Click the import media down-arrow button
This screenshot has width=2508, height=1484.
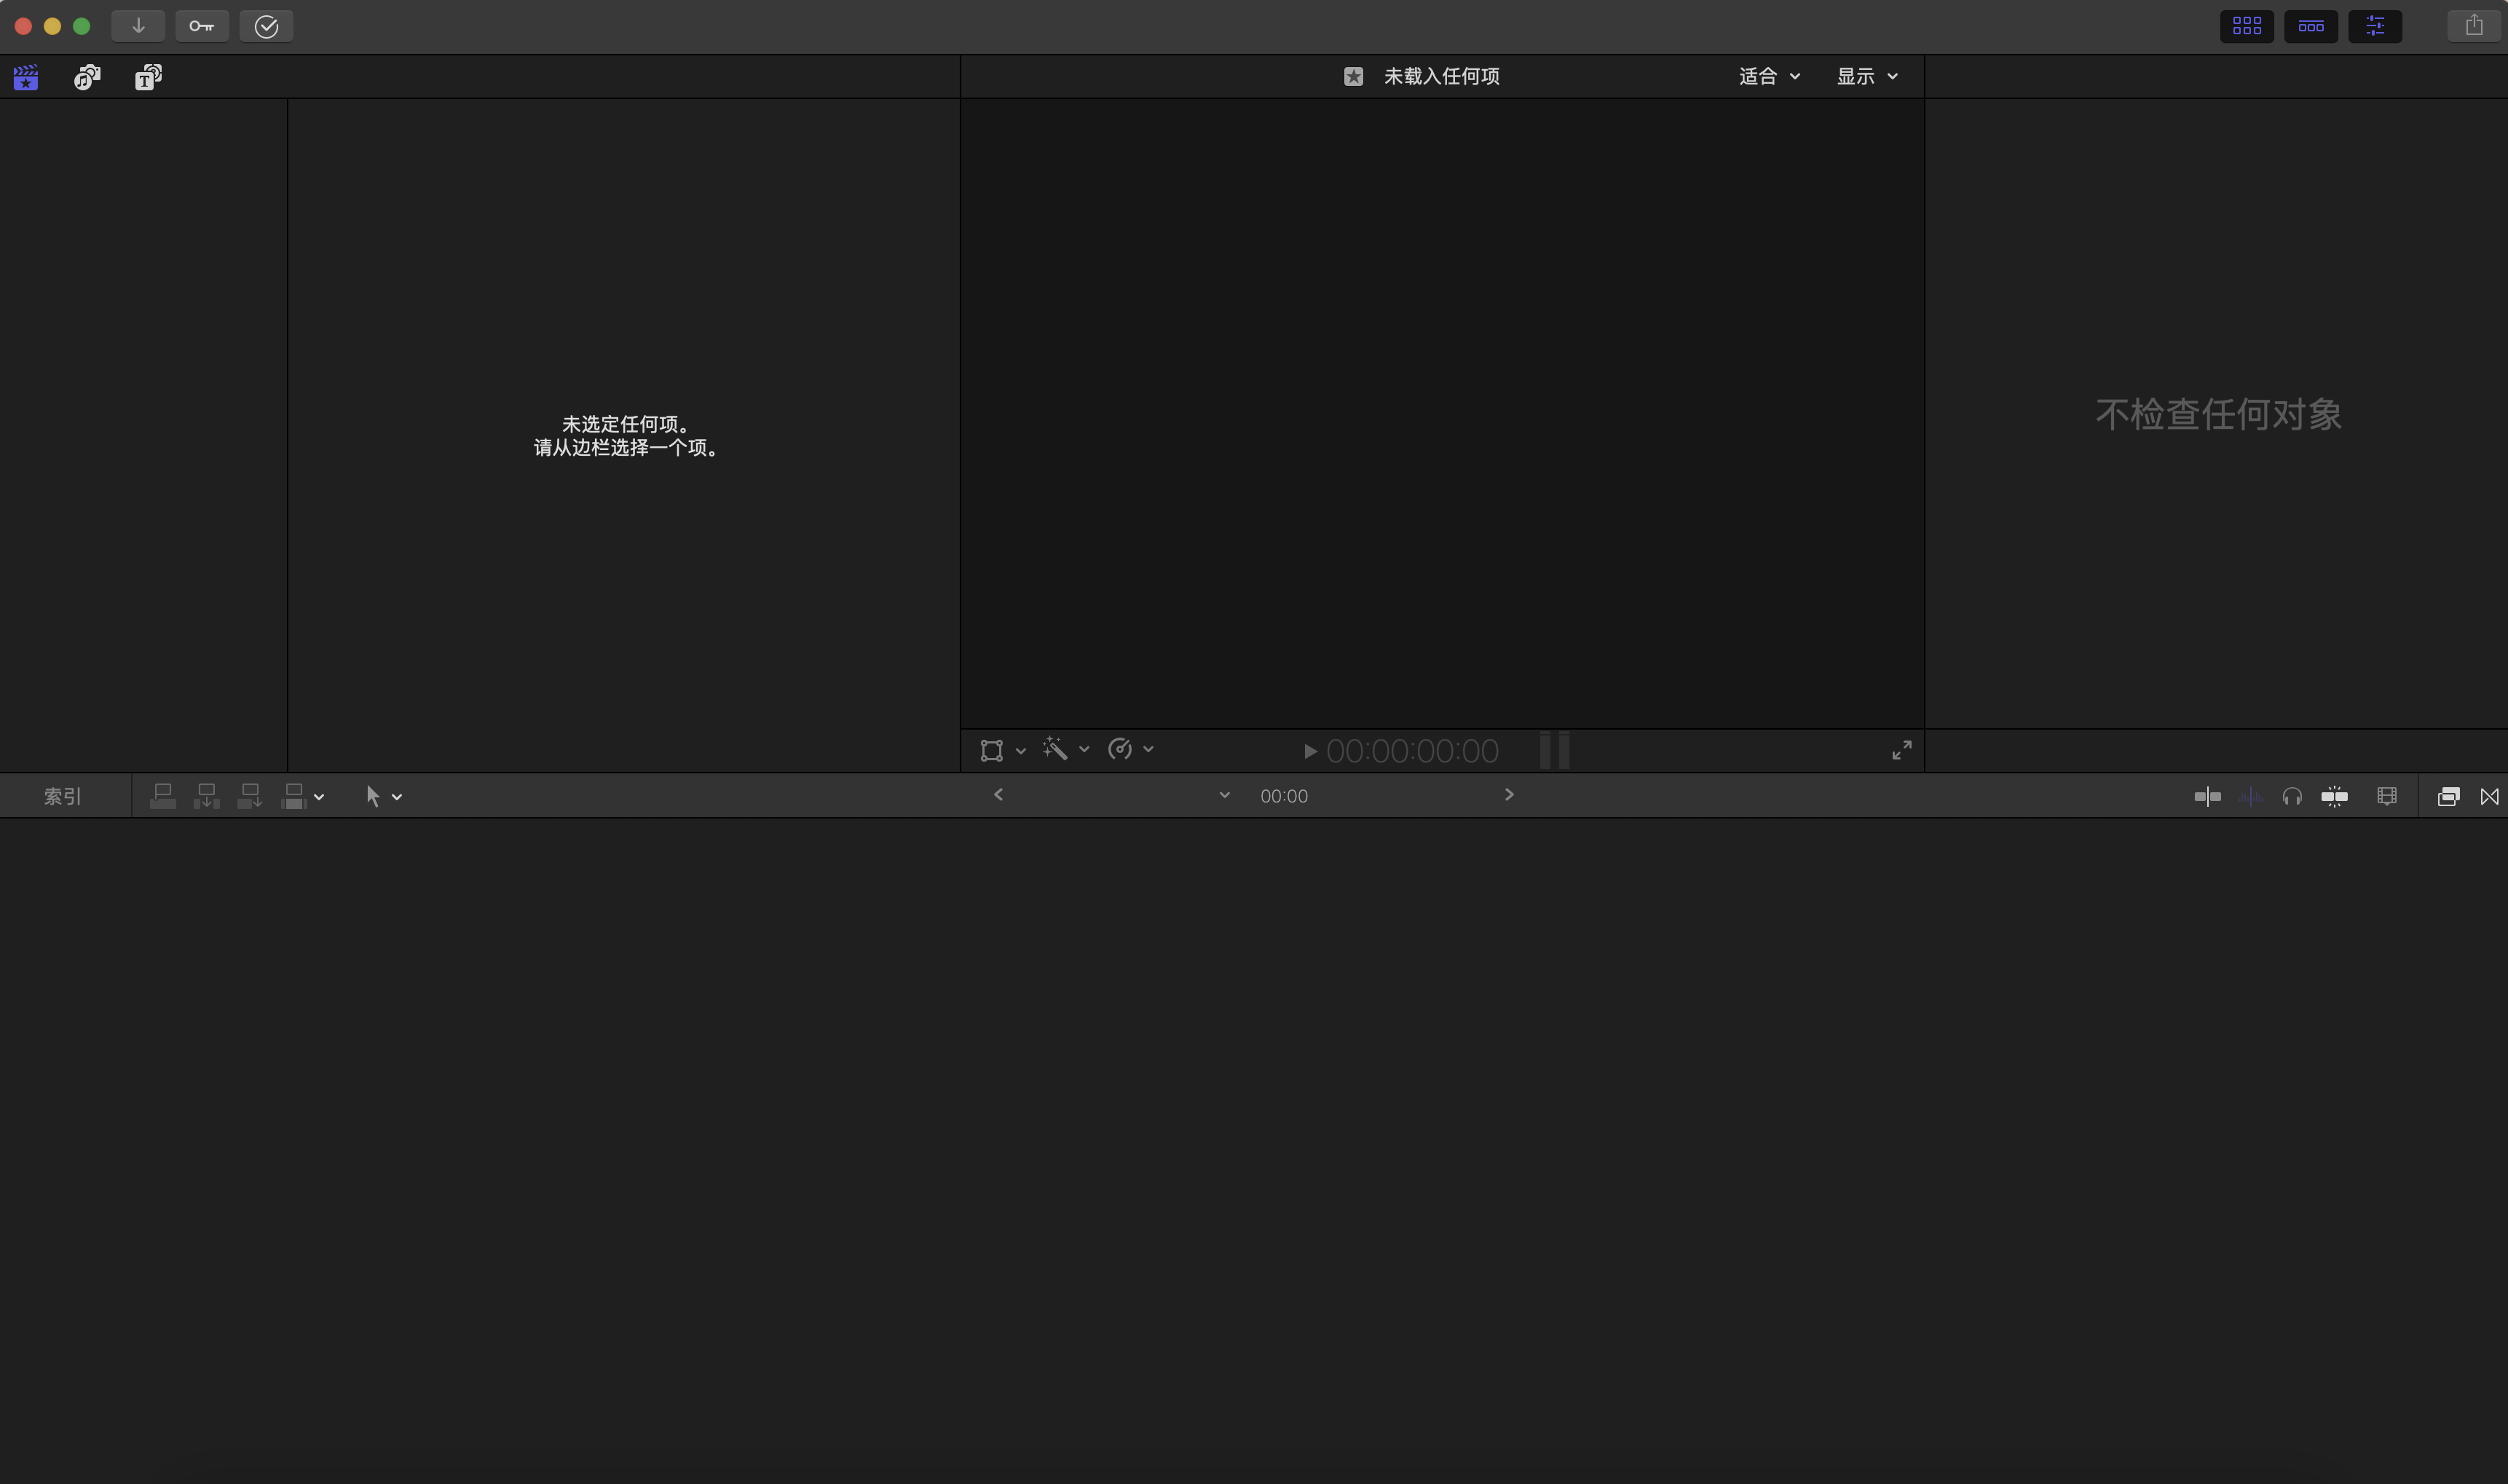[x=138, y=26]
